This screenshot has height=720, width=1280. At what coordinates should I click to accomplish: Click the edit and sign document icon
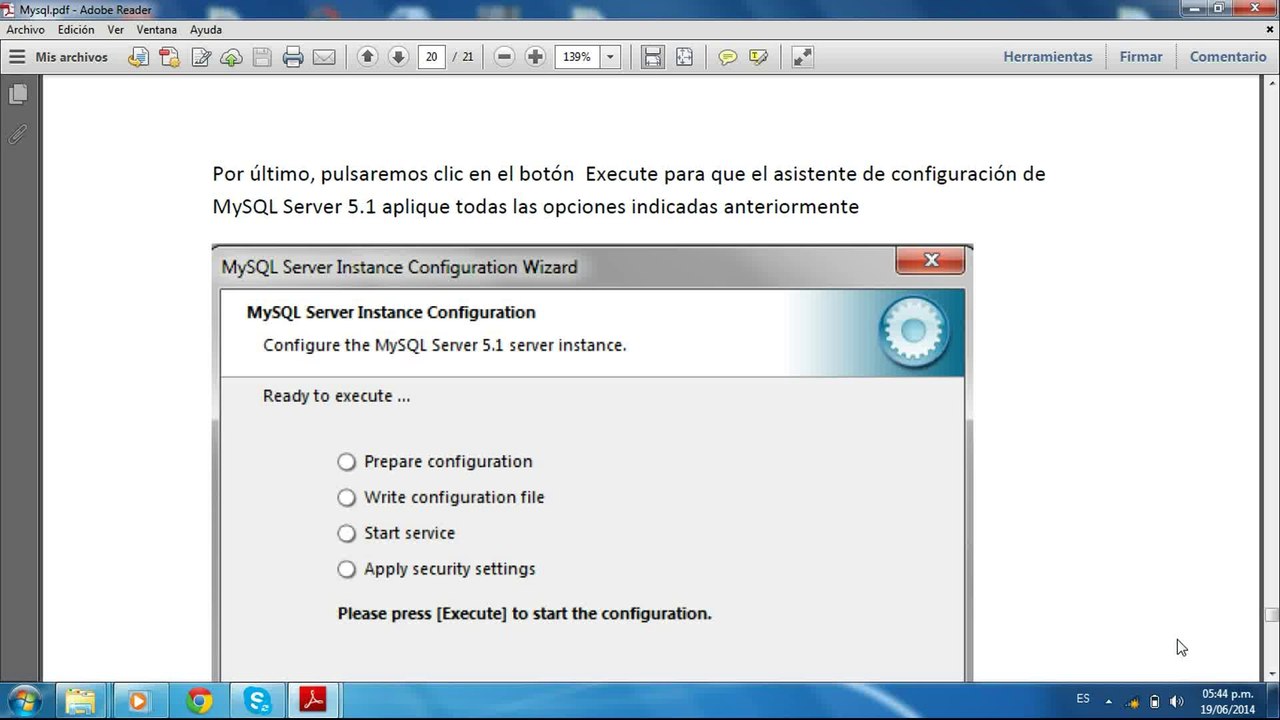coord(201,57)
